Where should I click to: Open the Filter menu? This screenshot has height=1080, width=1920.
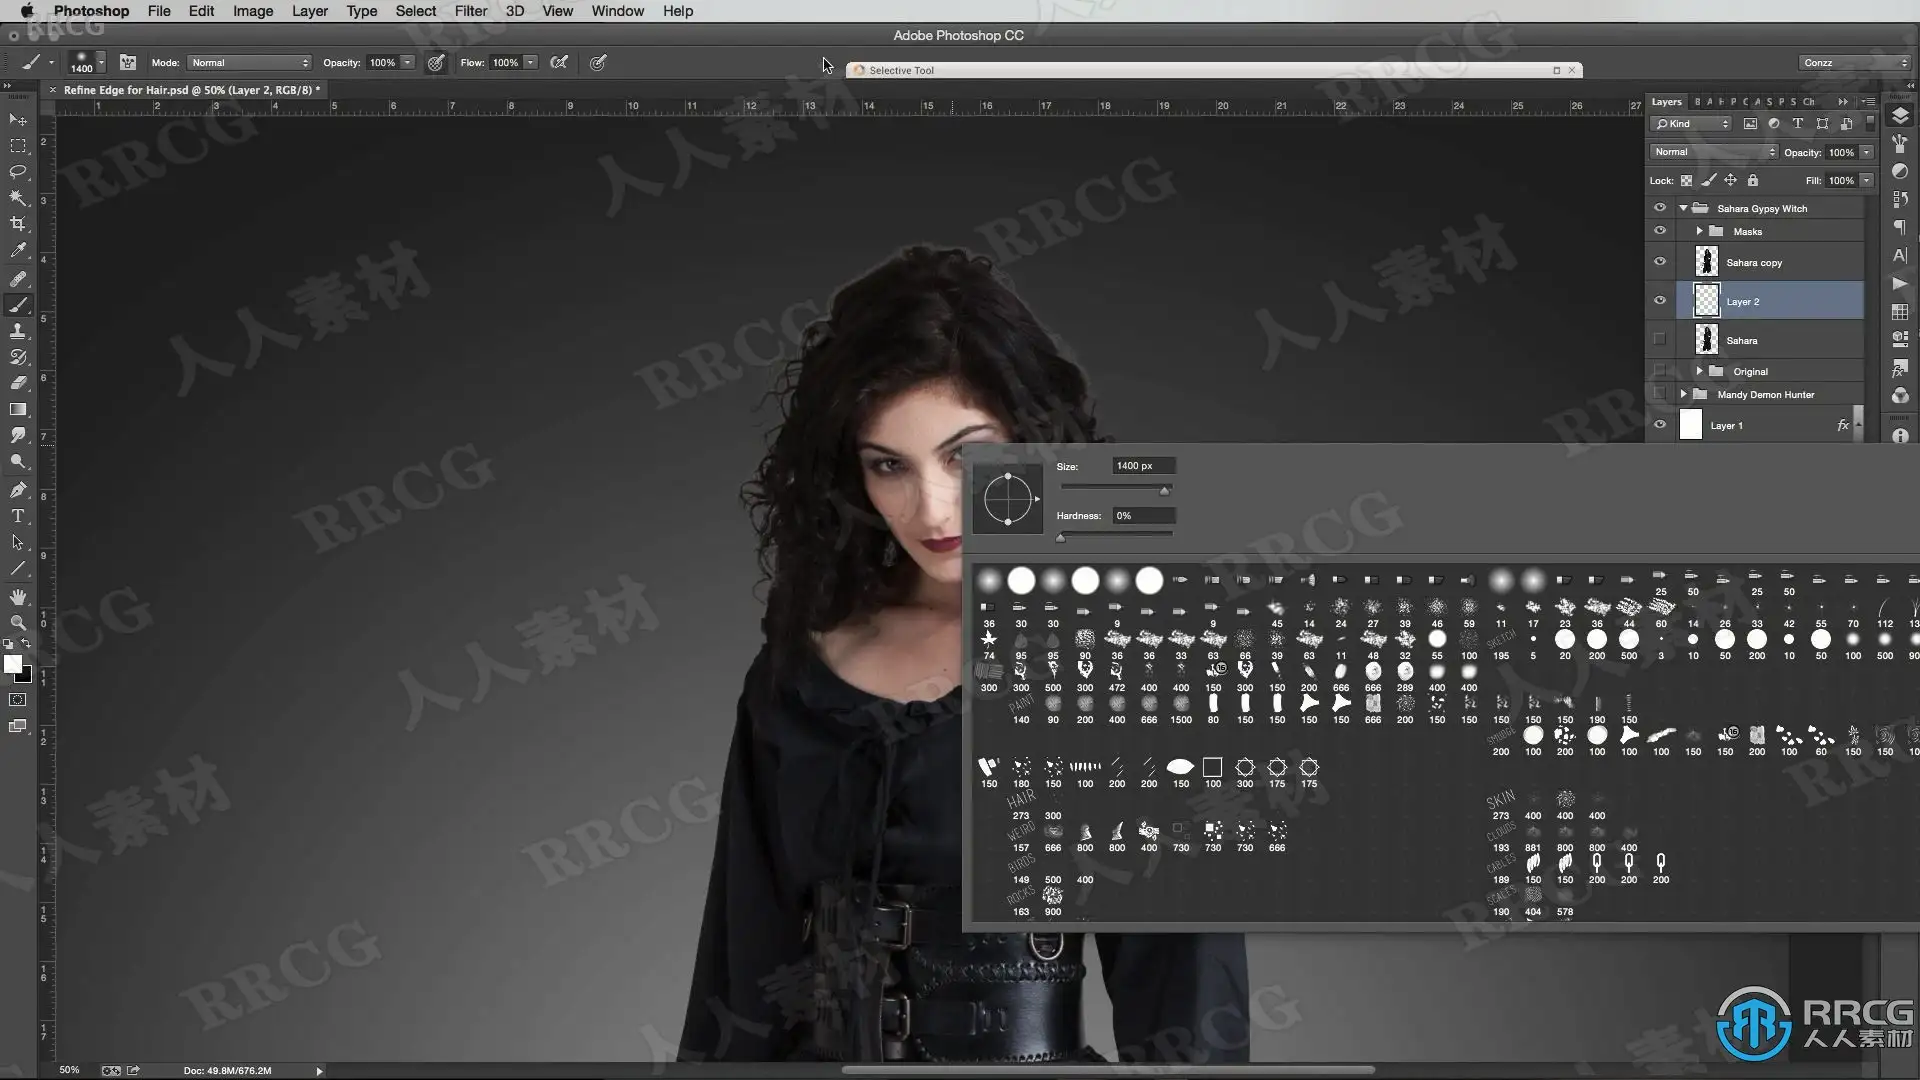470,11
